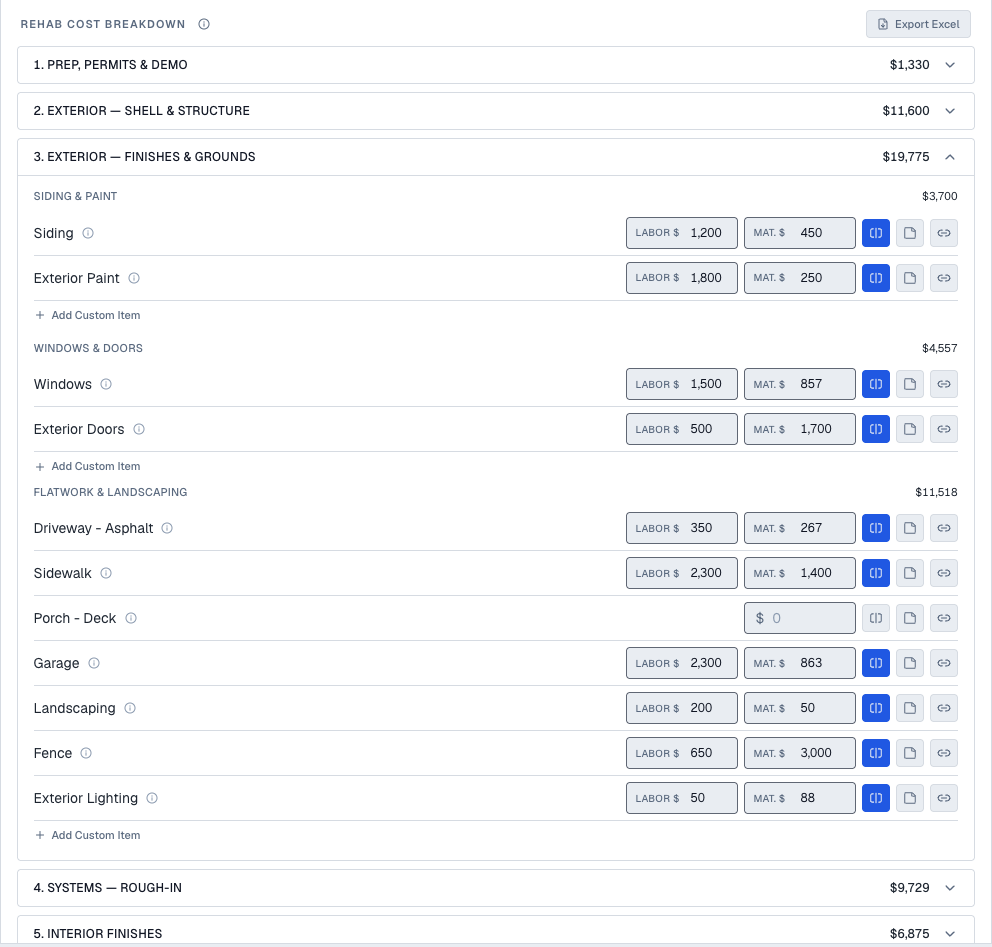
Task: Toggle labor/material split for Windows
Action: click(876, 384)
